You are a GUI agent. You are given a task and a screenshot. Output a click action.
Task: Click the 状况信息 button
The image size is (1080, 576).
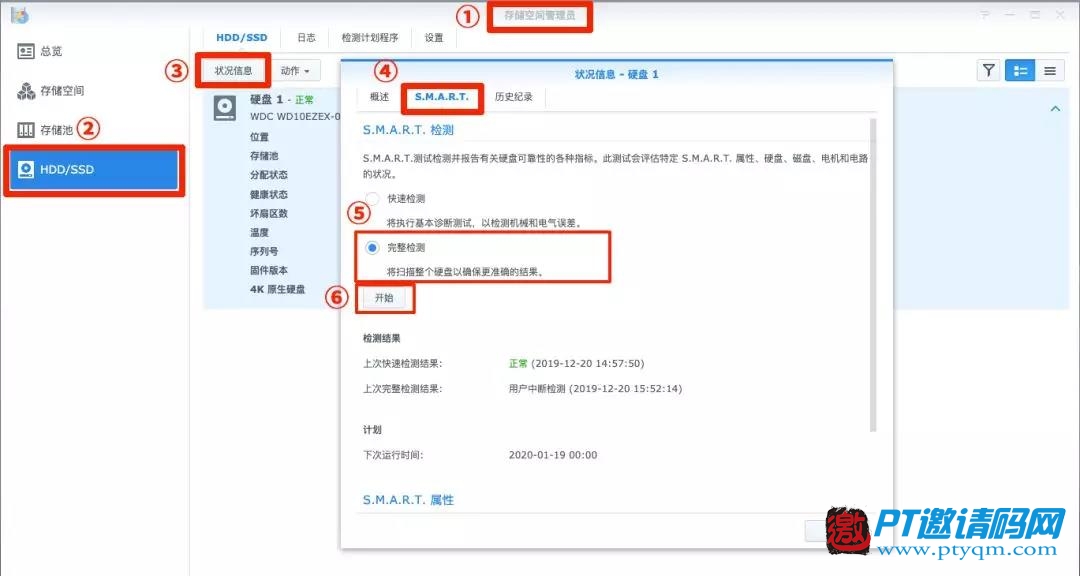233,70
